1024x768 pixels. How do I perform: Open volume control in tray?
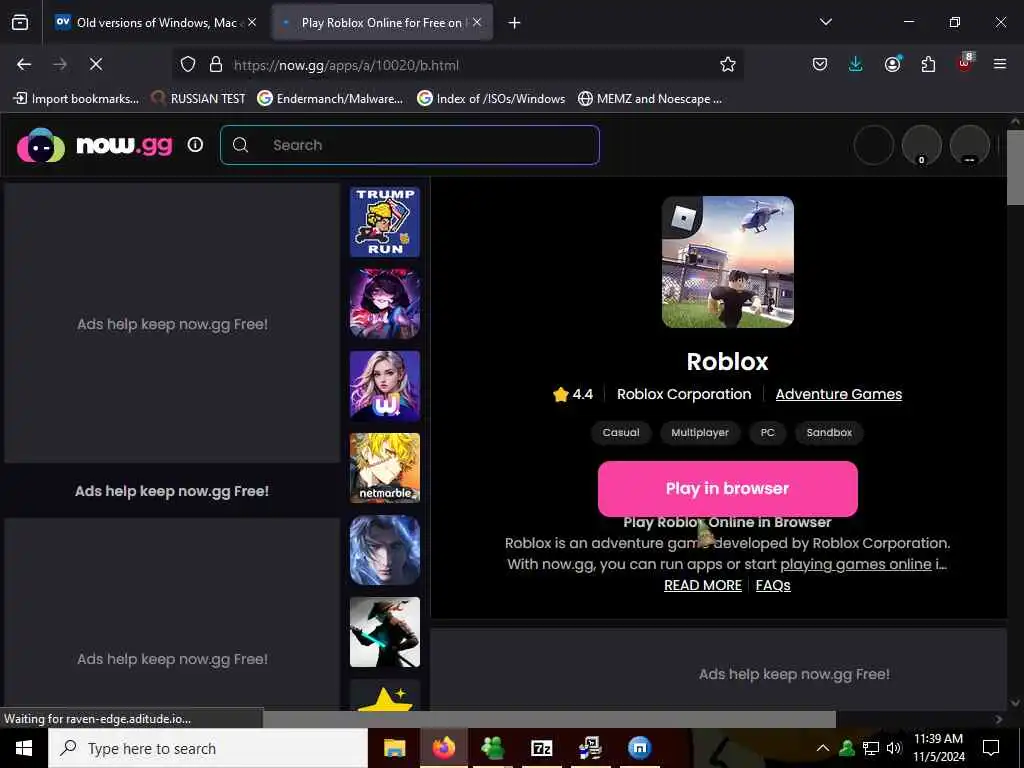point(893,748)
